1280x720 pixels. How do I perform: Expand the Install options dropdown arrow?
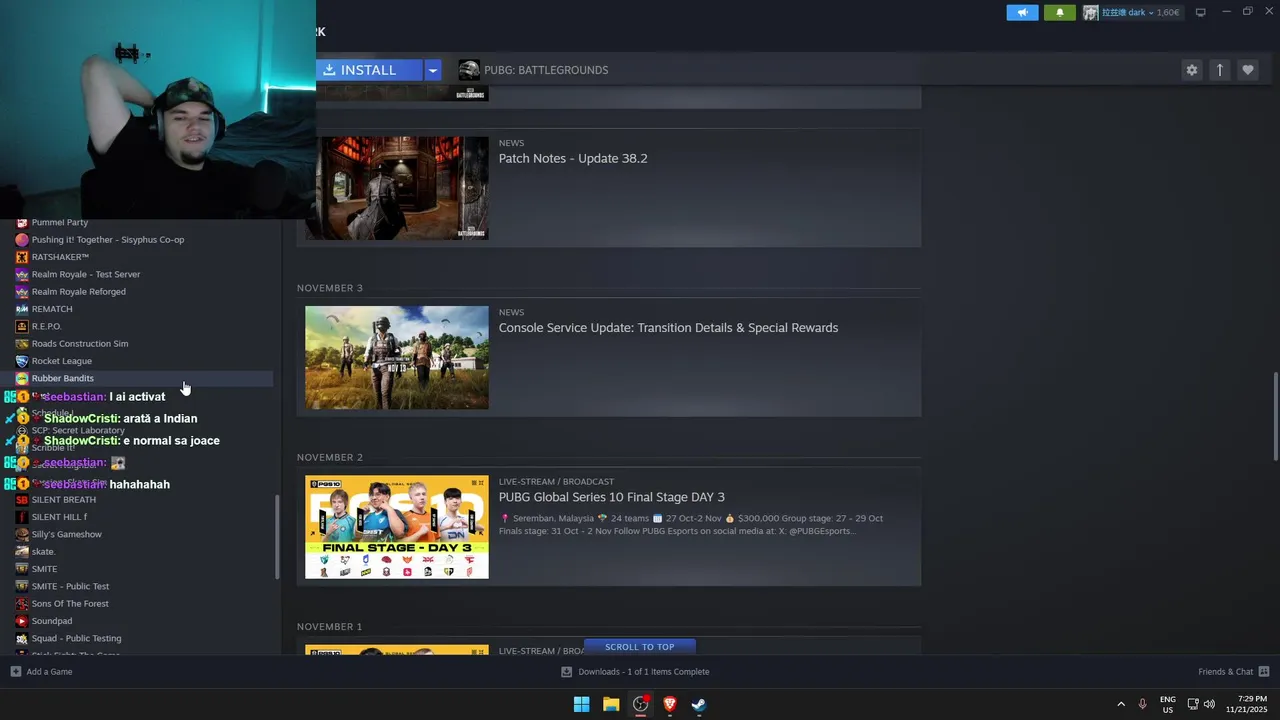(x=432, y=70)
